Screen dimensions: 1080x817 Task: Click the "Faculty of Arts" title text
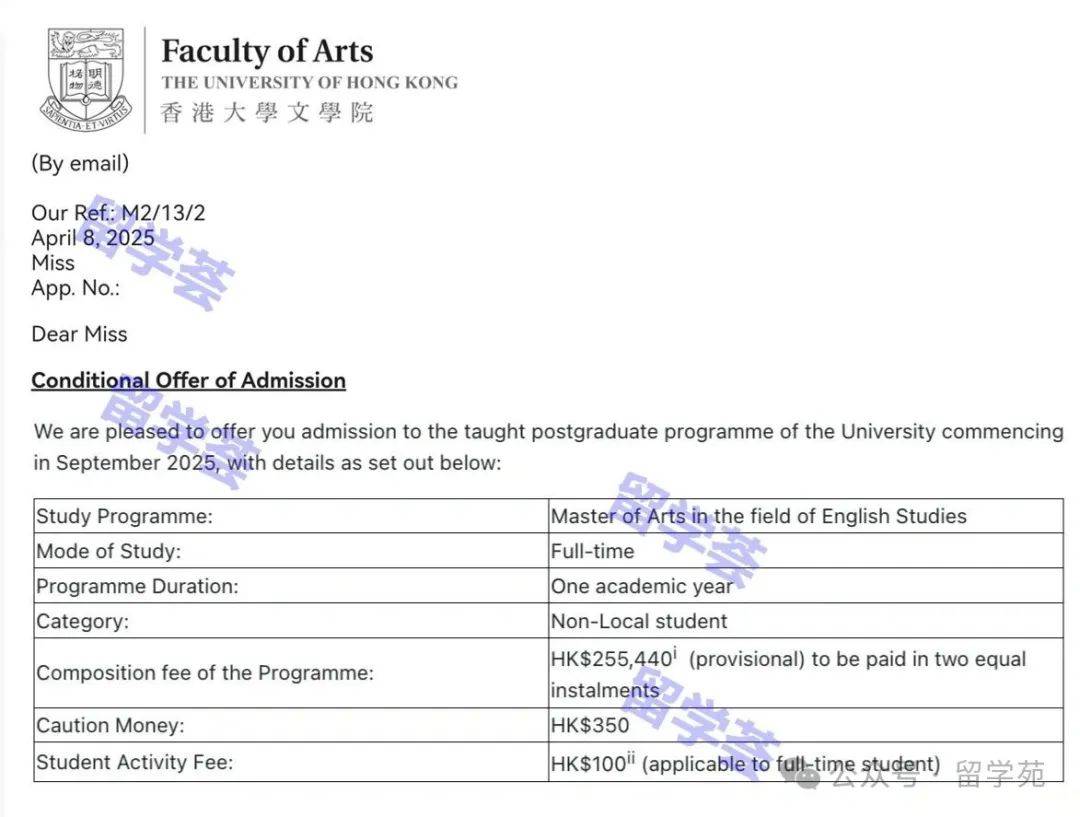[x=267, y=51]
